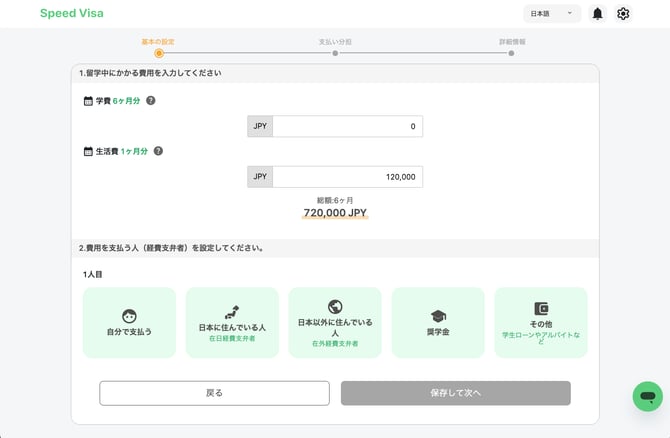
Task: Open the green chat bubble widget
Action: pos(648,396)
